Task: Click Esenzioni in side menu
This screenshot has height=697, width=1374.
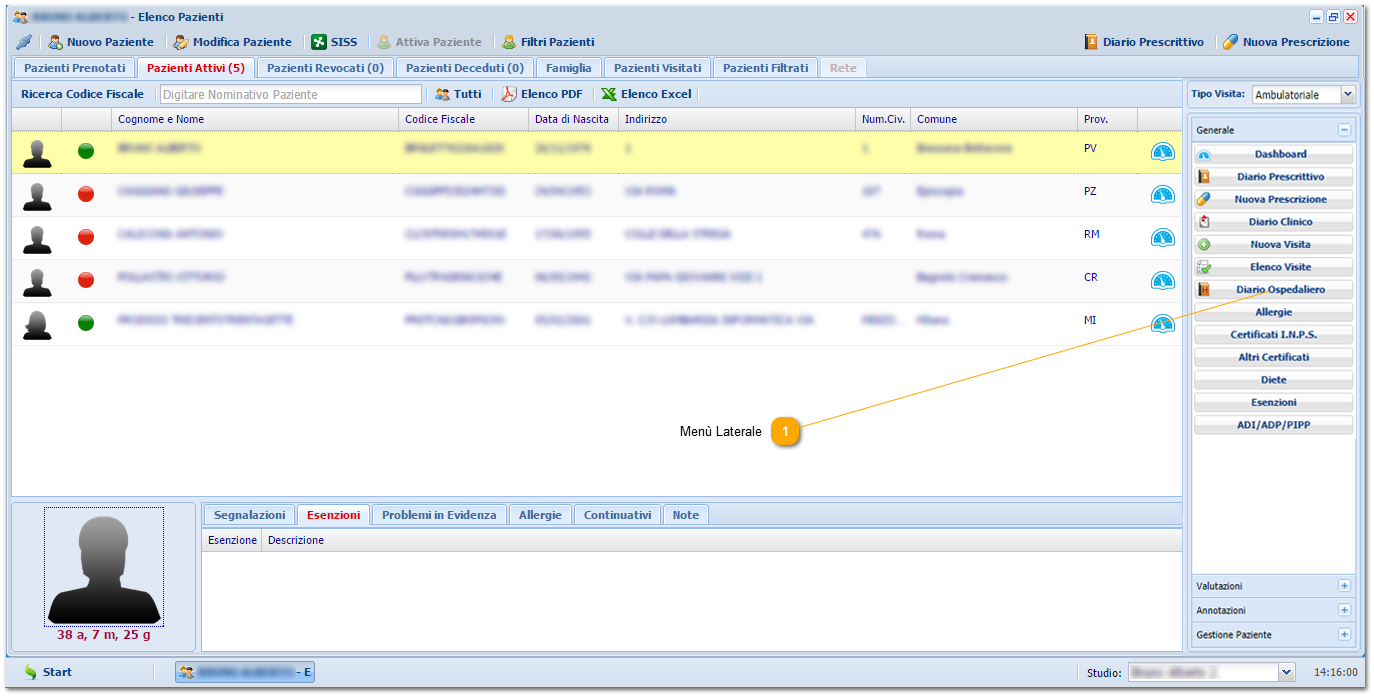Action: tap(1273, 402)
